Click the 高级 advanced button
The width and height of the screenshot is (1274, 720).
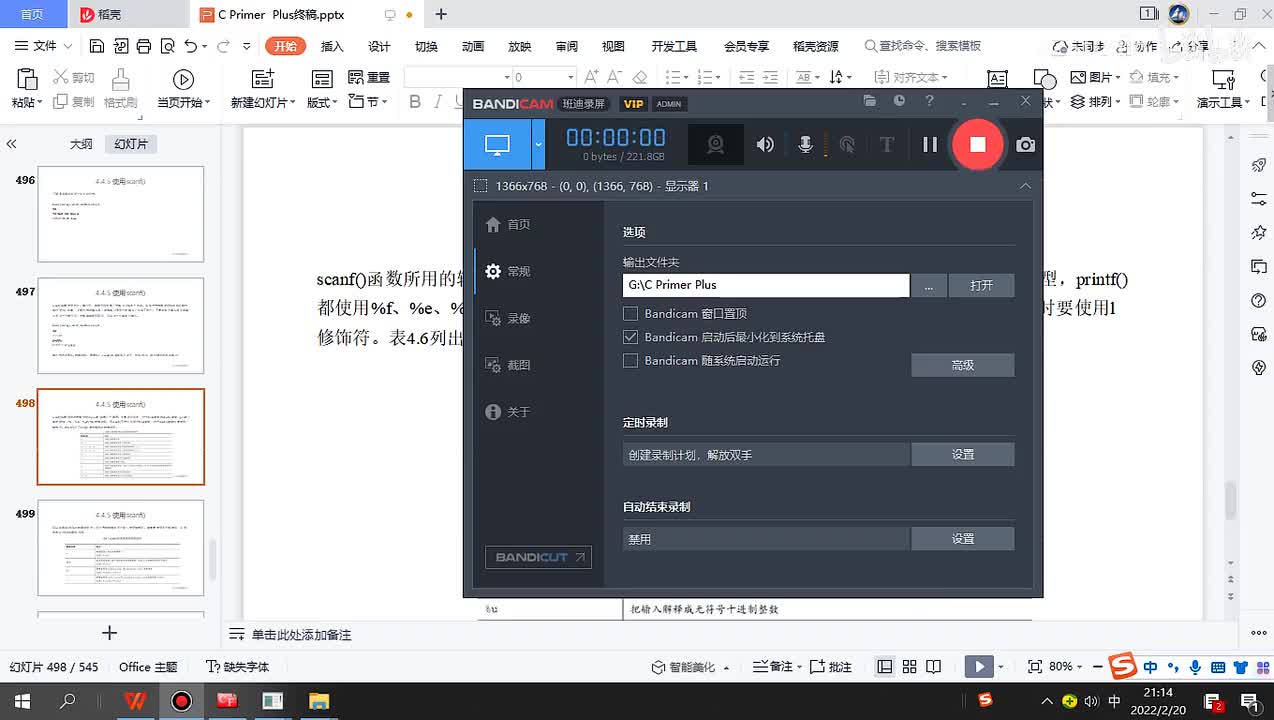(x=962, y=365)
